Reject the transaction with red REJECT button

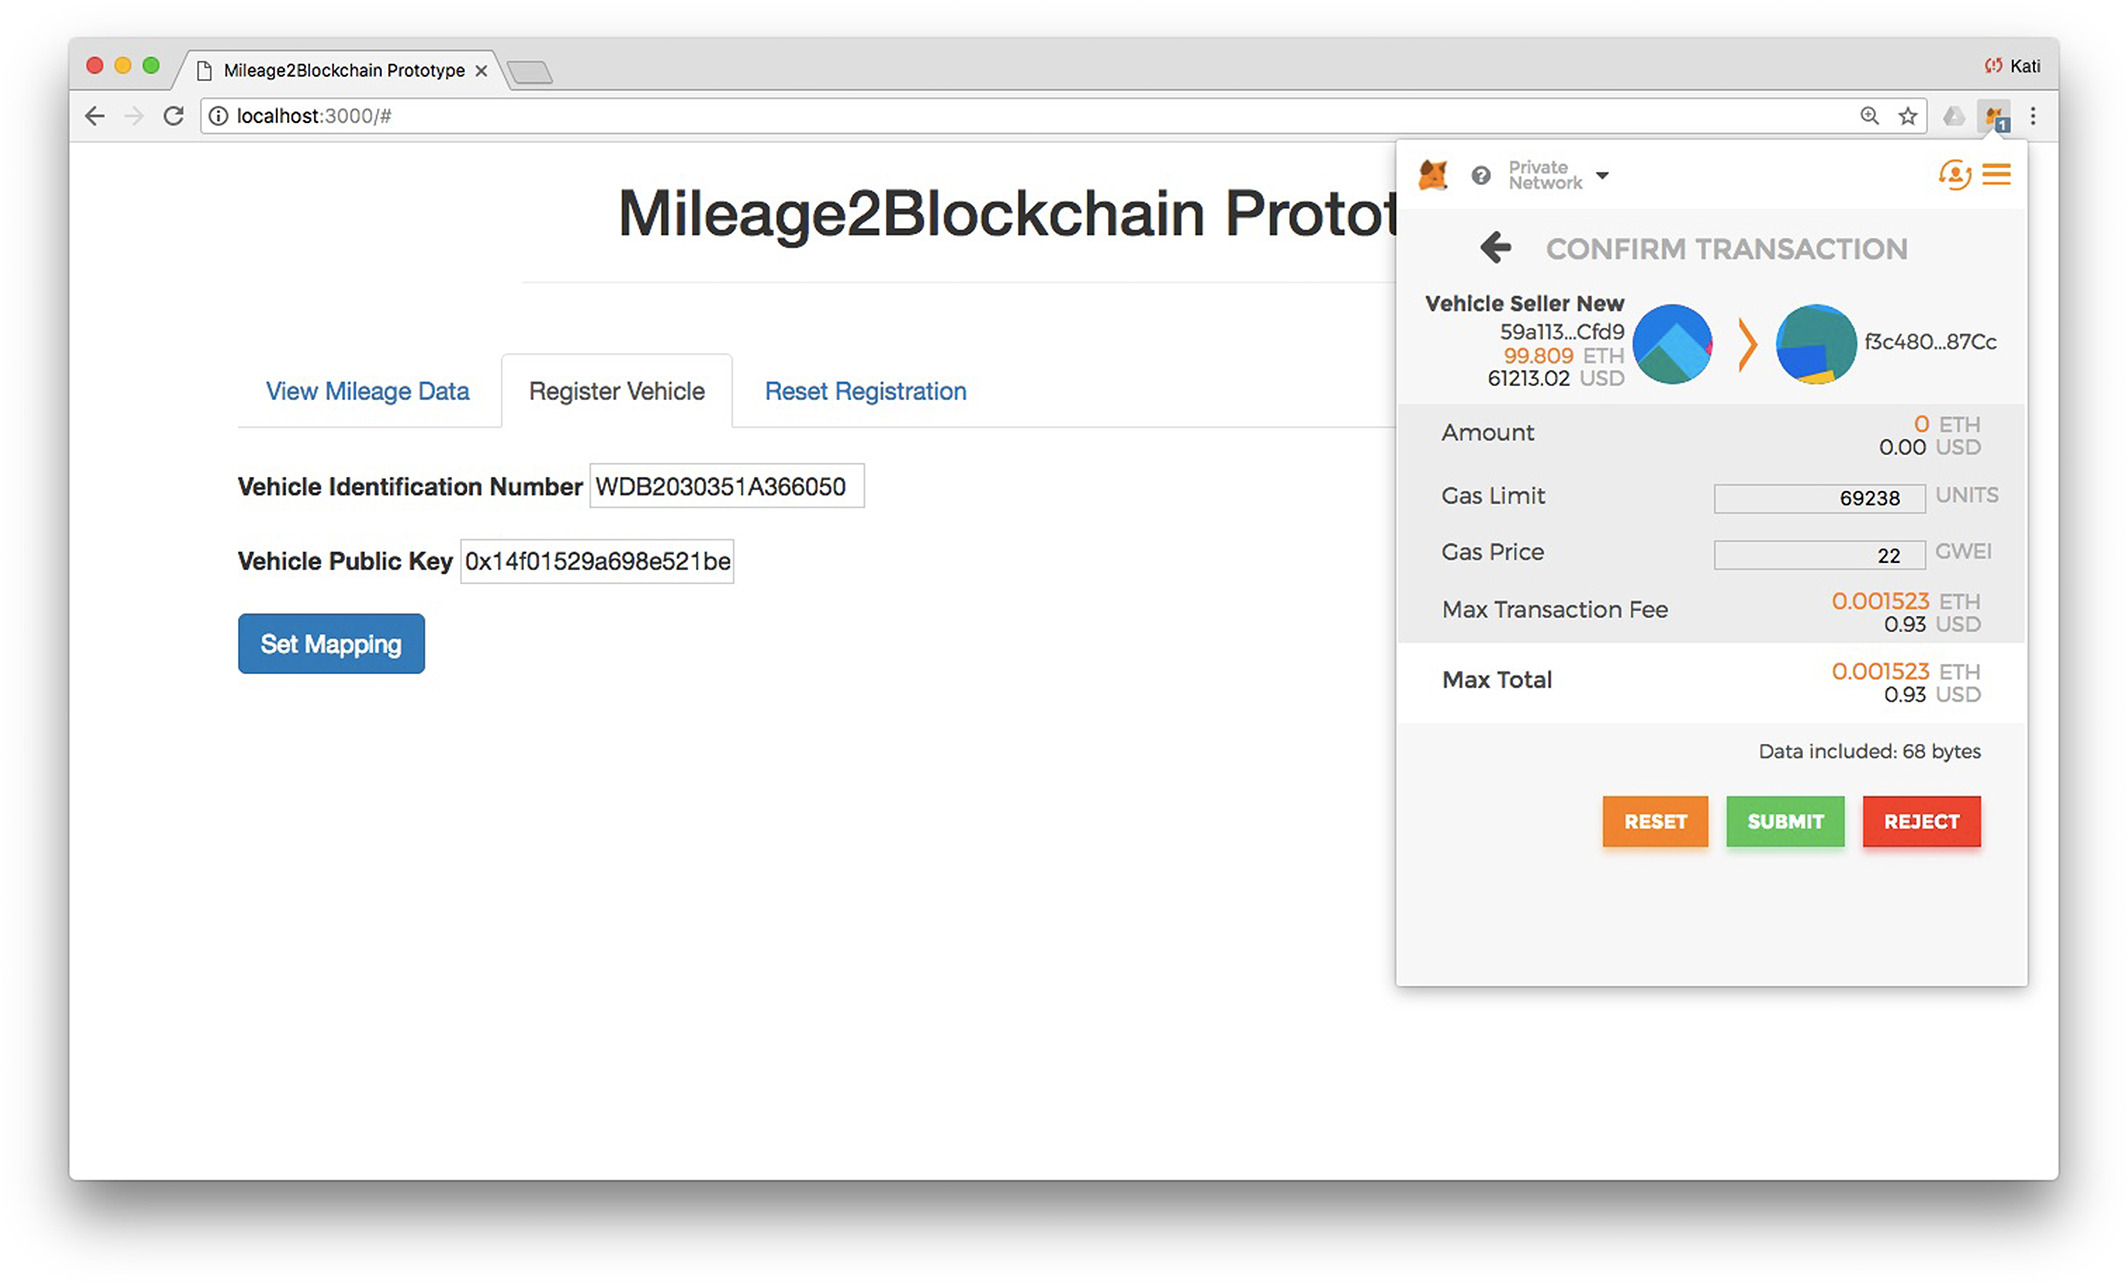point(1921,821)
